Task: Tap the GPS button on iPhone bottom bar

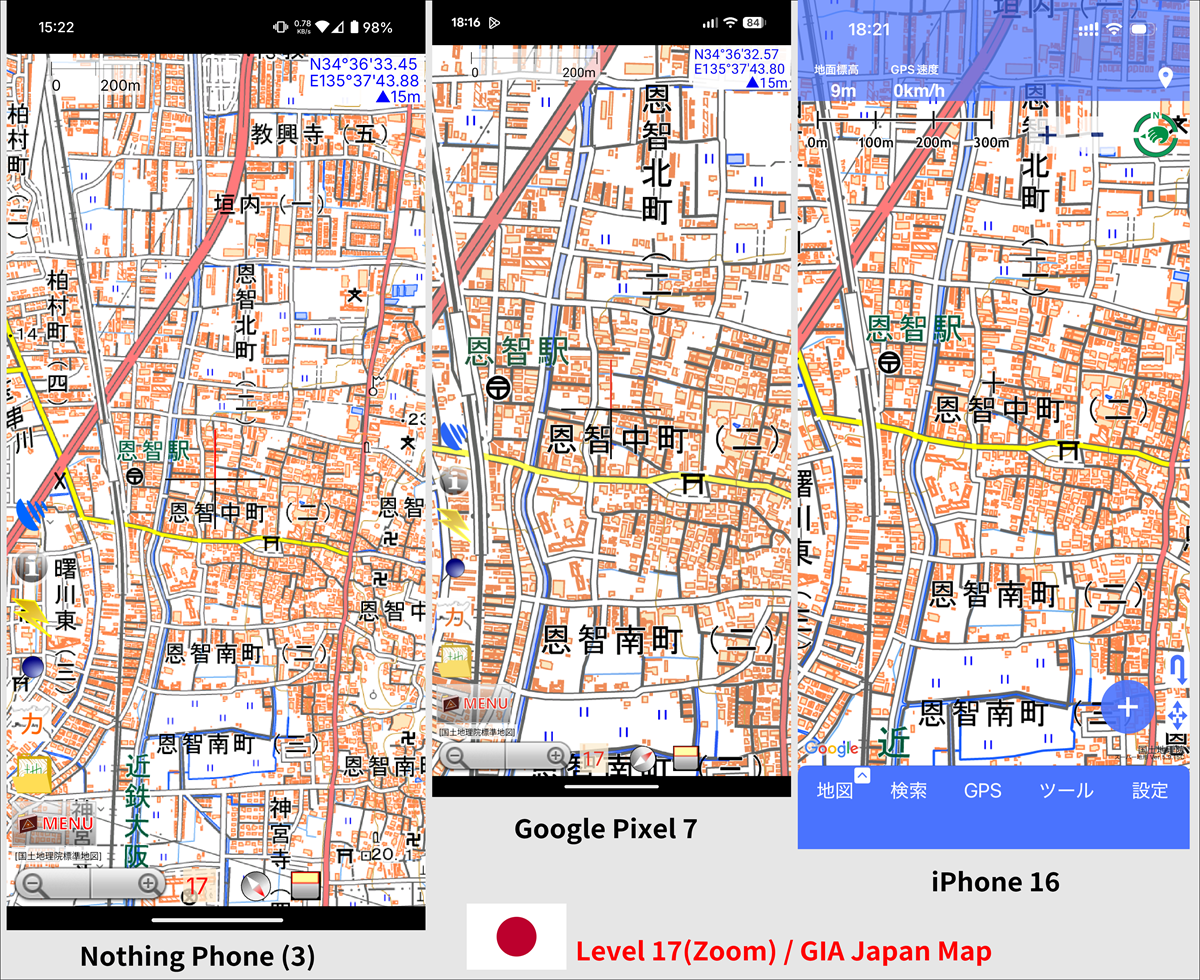Action: tap(983, 790)
